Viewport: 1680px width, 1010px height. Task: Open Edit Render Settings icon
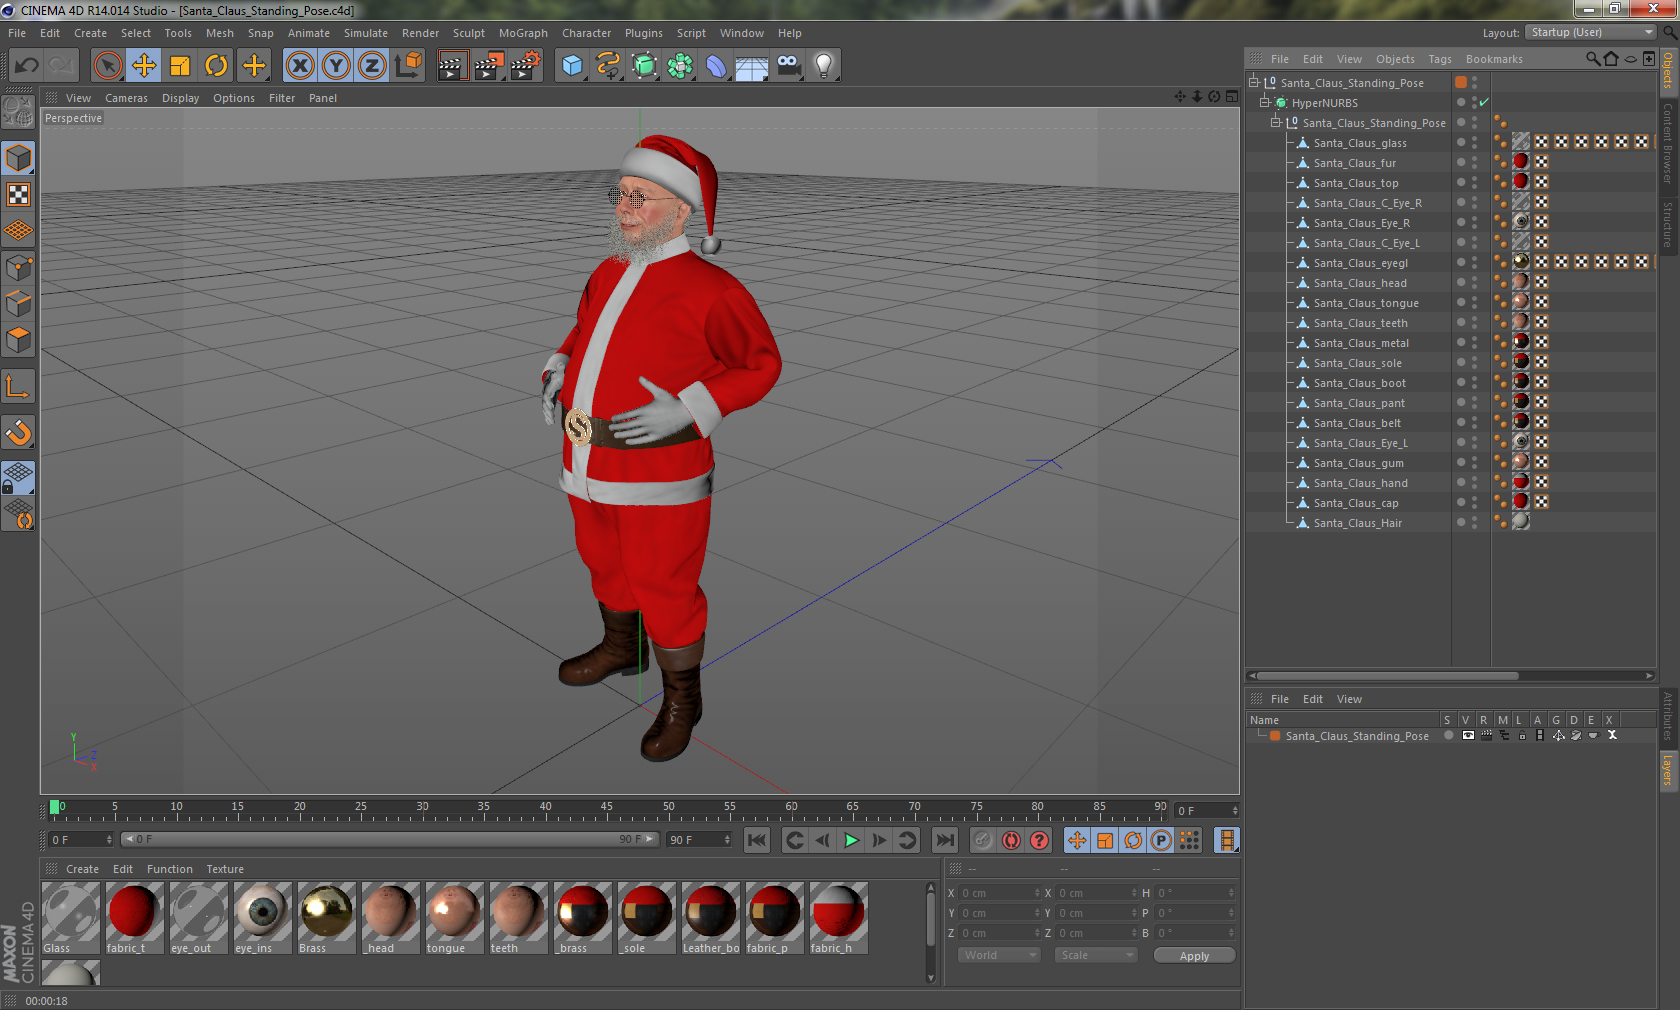pyautogui.click(x=526, y=66)
